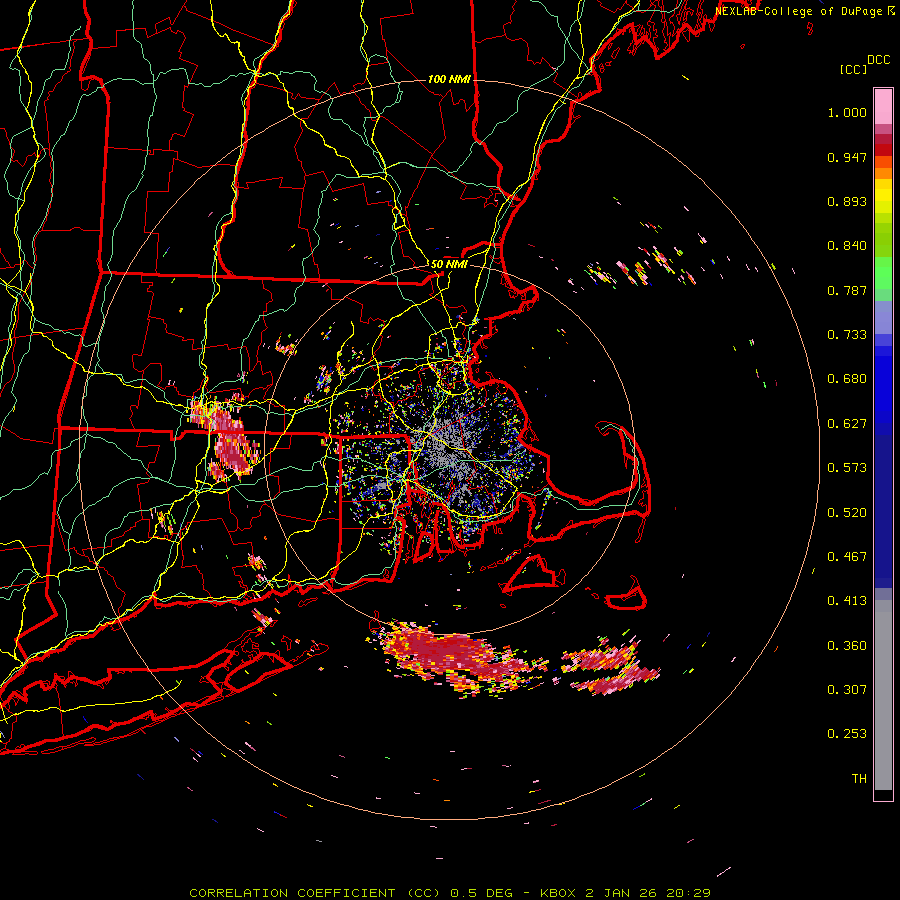Click the 0.307 scale value
This screenshot has width=900, height=900.
point(847,690)
